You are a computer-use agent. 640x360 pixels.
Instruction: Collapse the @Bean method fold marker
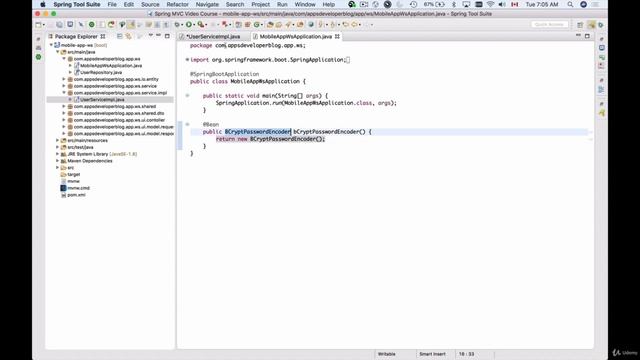click(187, 124)
